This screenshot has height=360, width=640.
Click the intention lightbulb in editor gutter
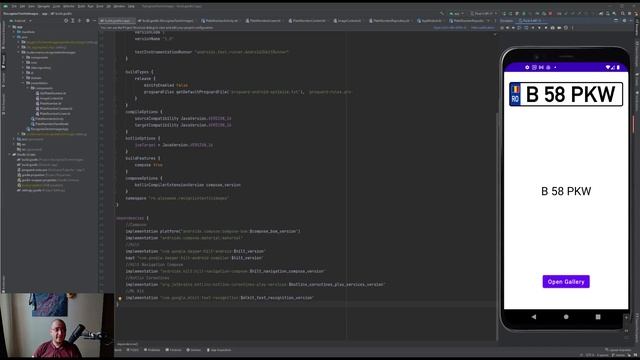pos(120,298)
